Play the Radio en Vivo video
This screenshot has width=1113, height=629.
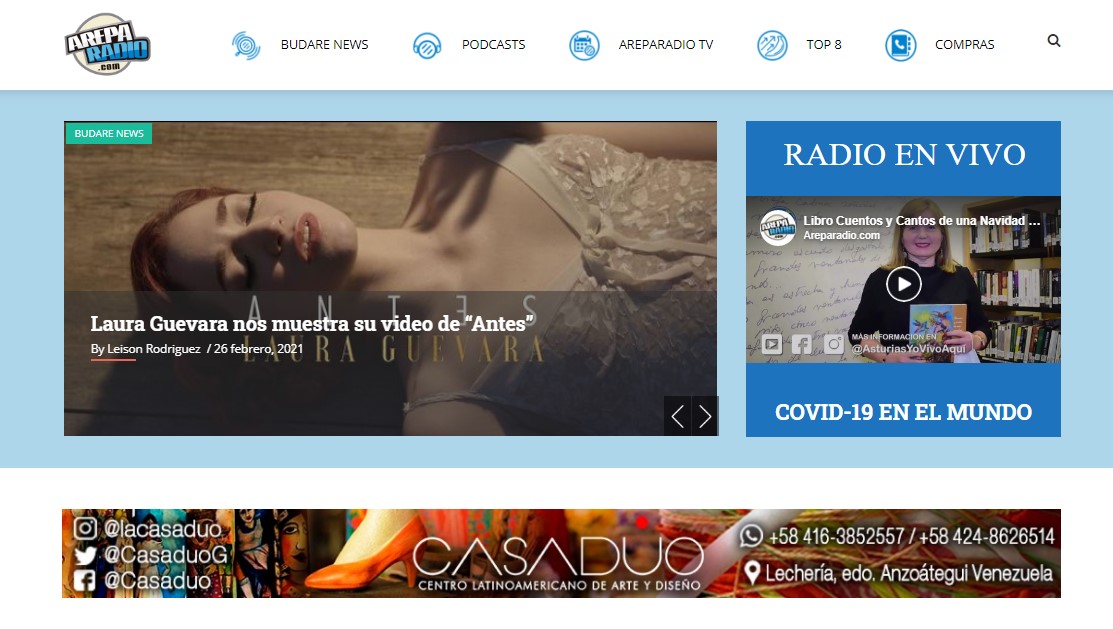click(x=904, y=284)
